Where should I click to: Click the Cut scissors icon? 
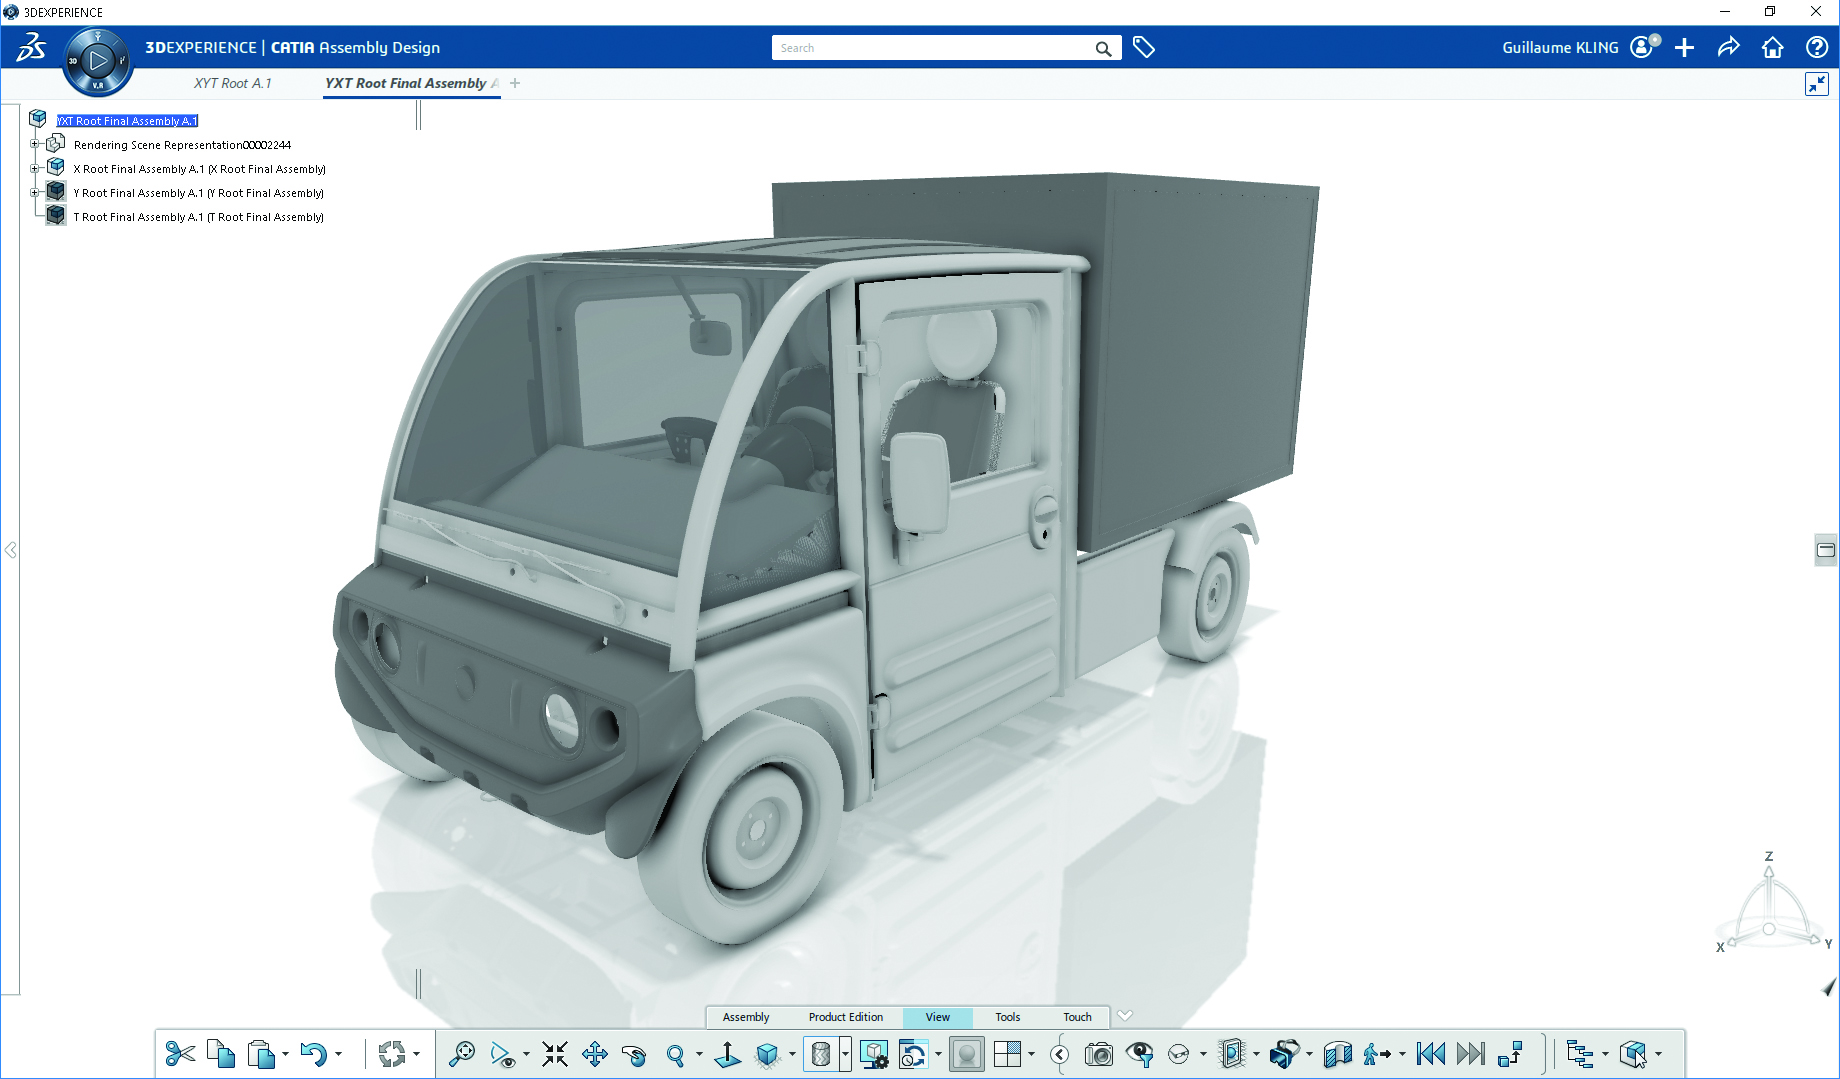(180, 1054)
